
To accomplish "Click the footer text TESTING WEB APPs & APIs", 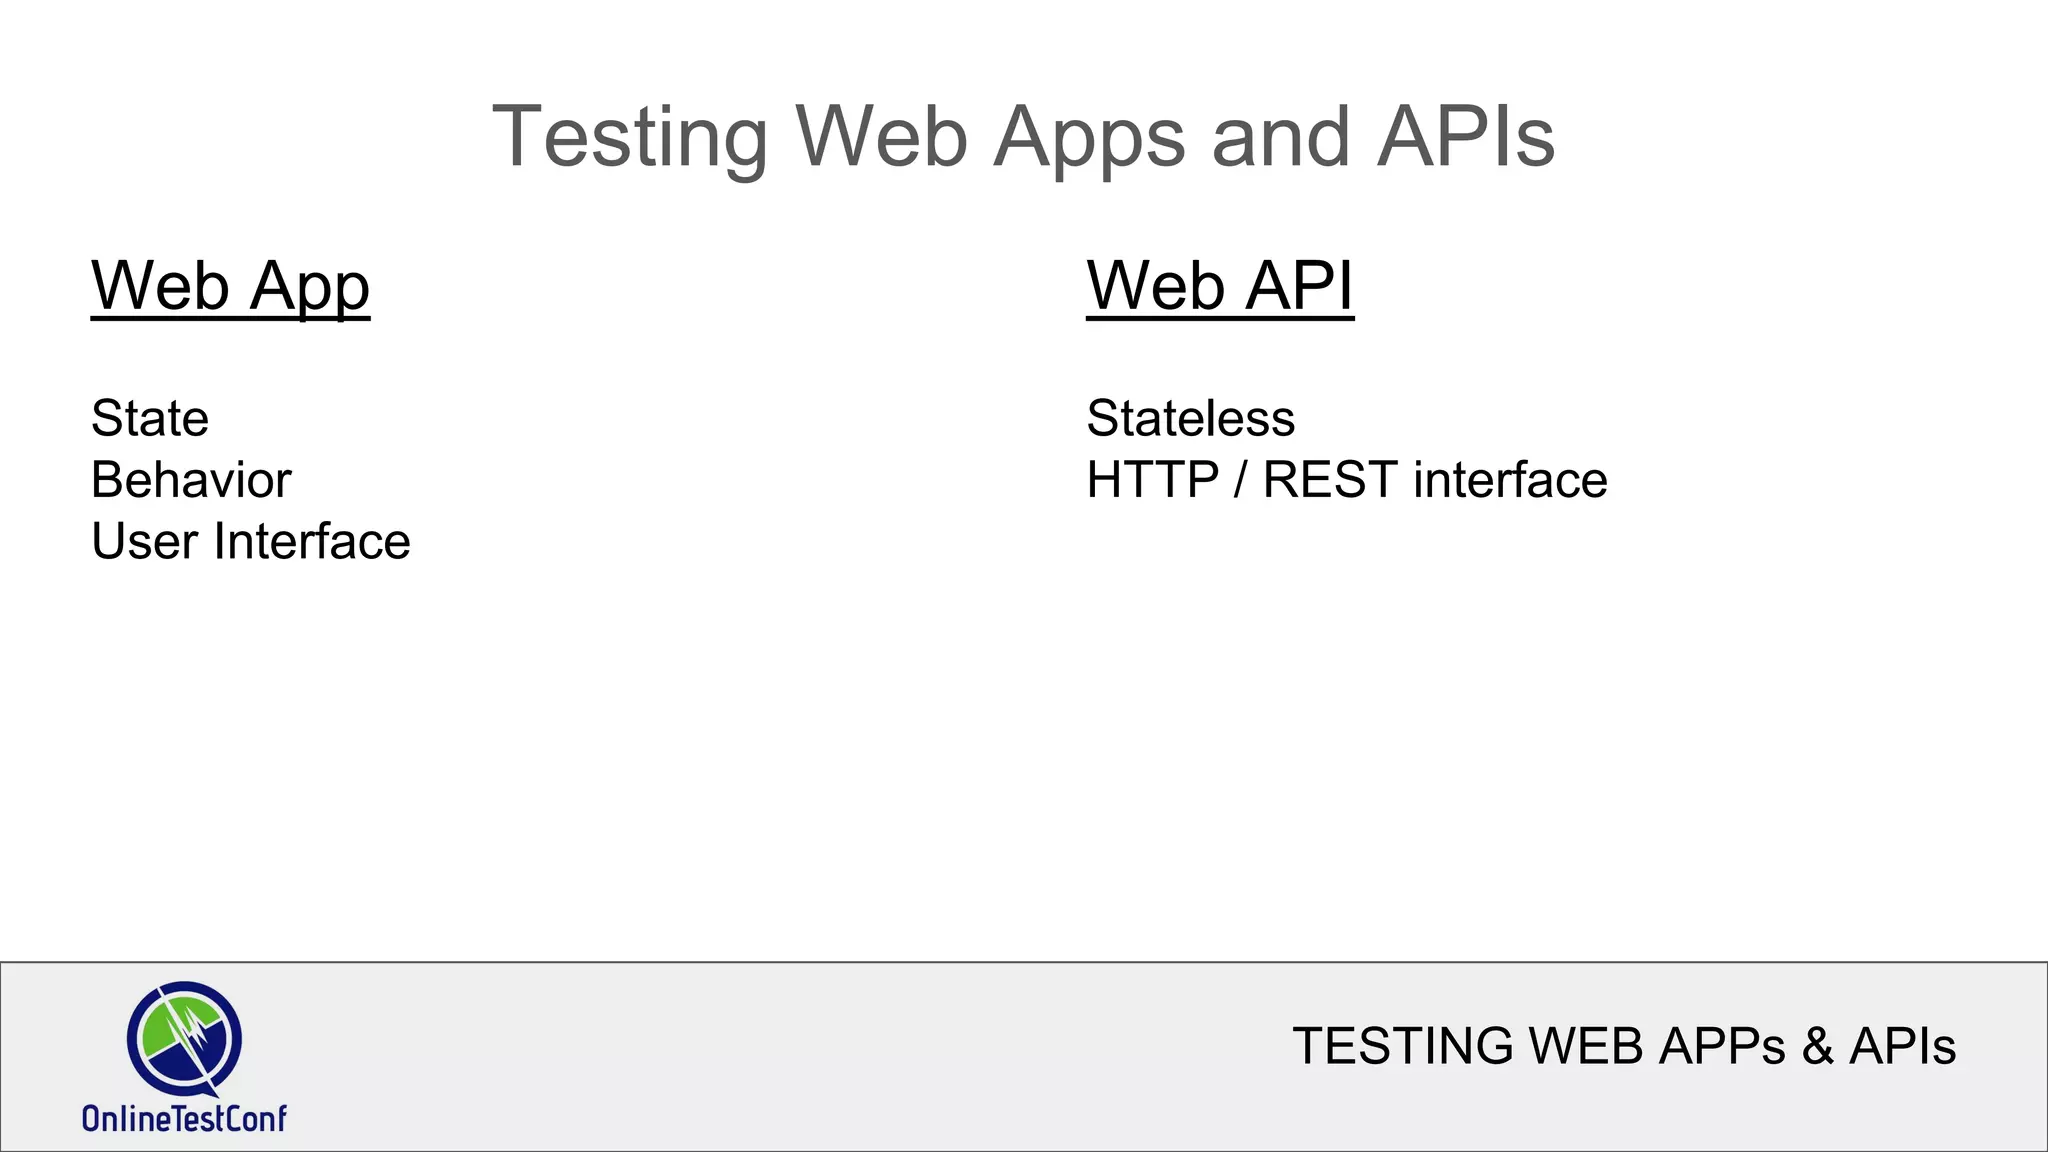I will (x=1623, y=1046).
